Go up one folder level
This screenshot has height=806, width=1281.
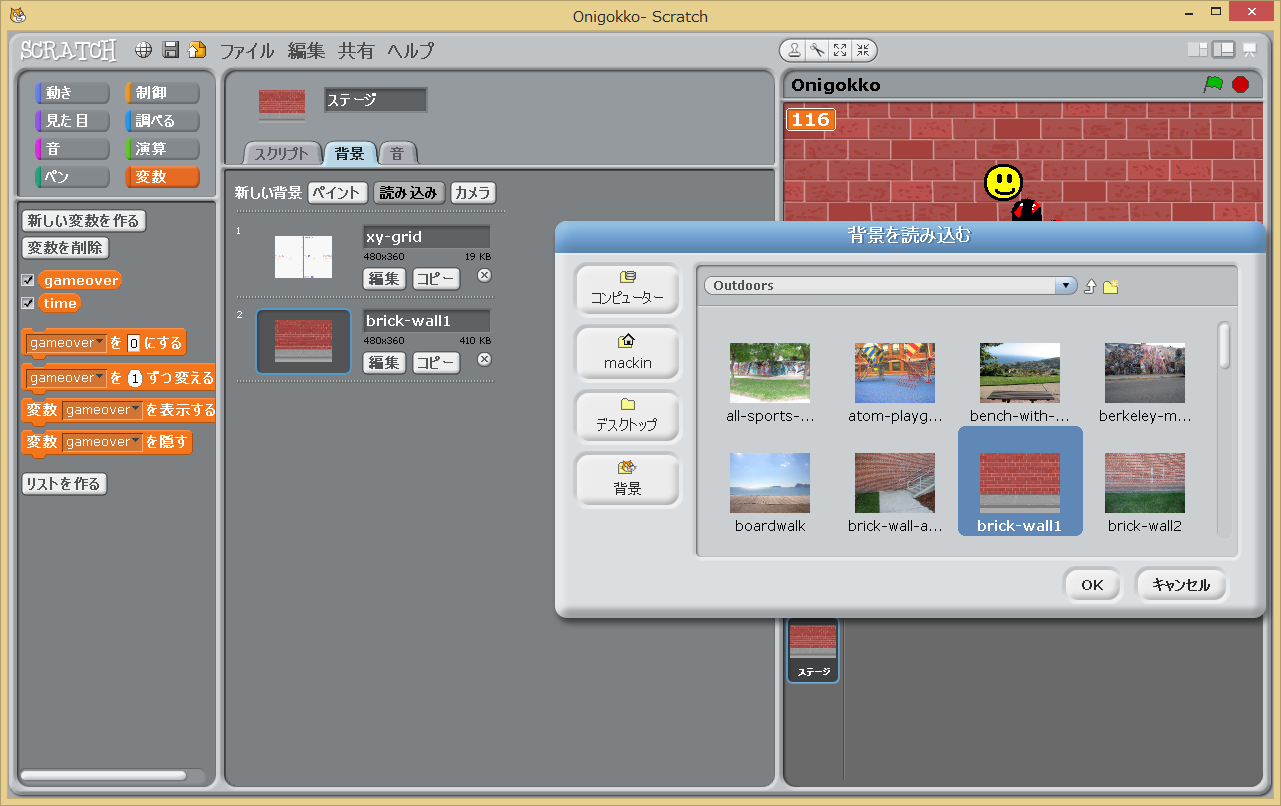tap(1090, 286)
